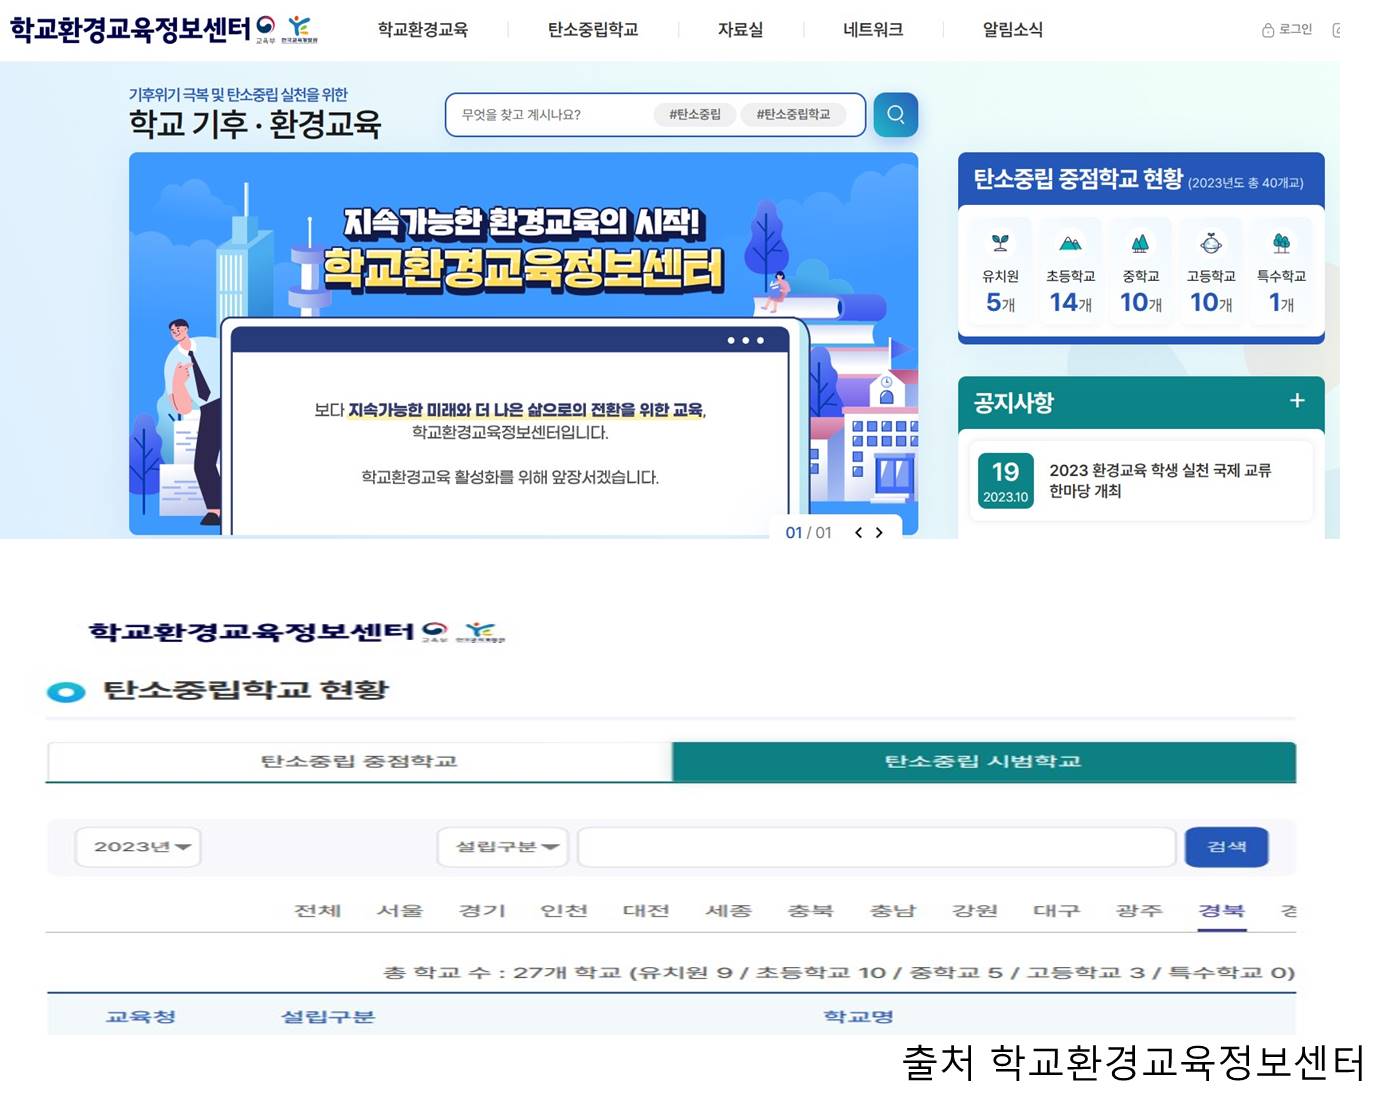The width and height of the screenshot is (1390, 1109).
Task: Click the kindergarten sprout icon
Action: coord(1000,243)
